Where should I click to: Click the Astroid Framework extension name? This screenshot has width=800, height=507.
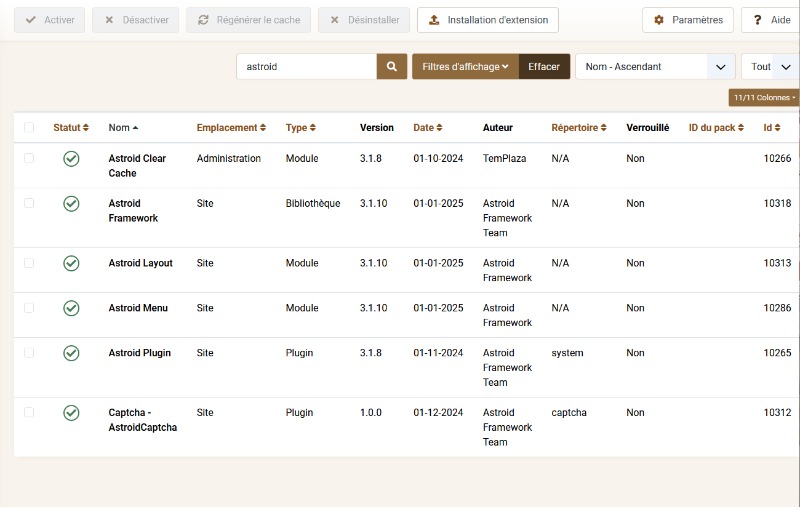(x=133, y=211)
